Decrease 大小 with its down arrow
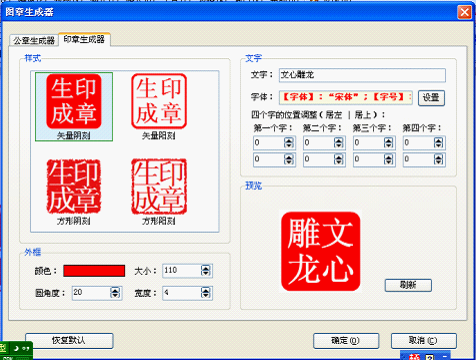This screenshot has width=476, height=360. 206,273
